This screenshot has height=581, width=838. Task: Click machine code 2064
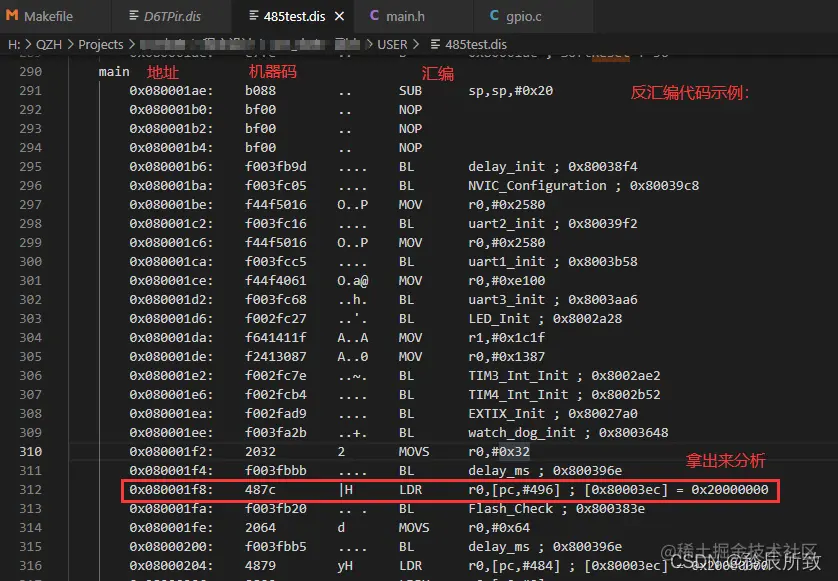click(x=260, y=528)
